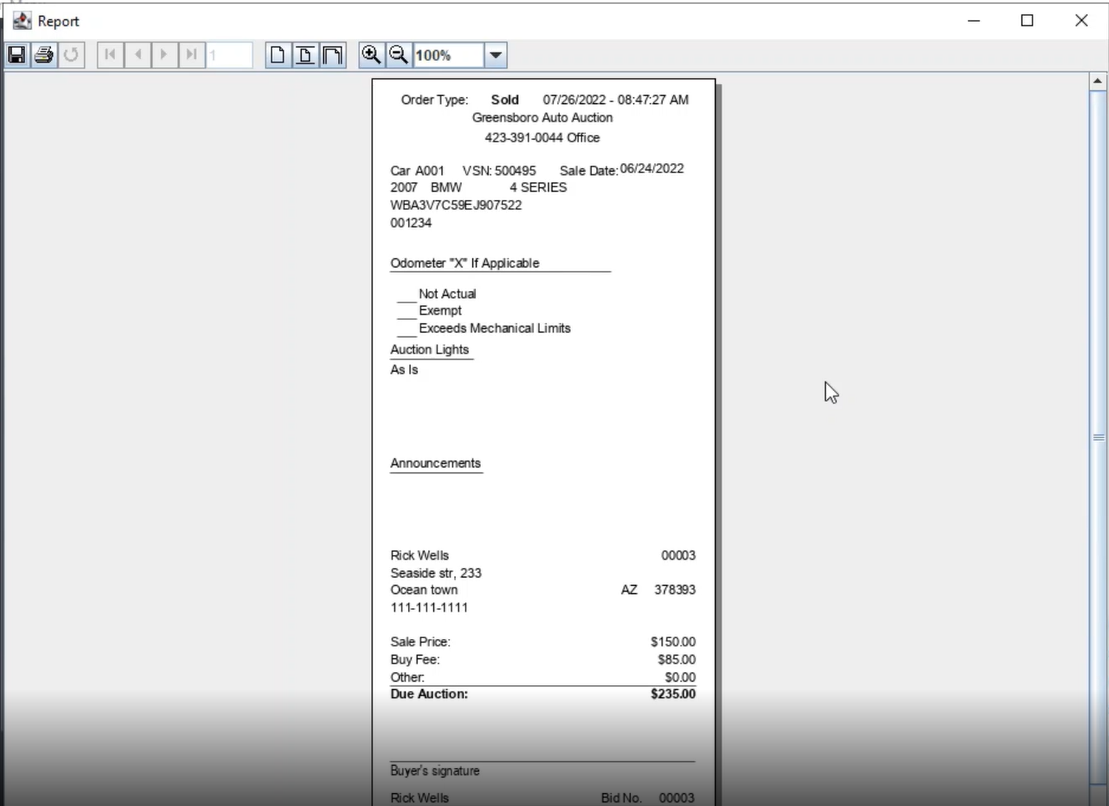Zoom in with the magnifier plus icon
1109x806 pixels.
[371, 55]
